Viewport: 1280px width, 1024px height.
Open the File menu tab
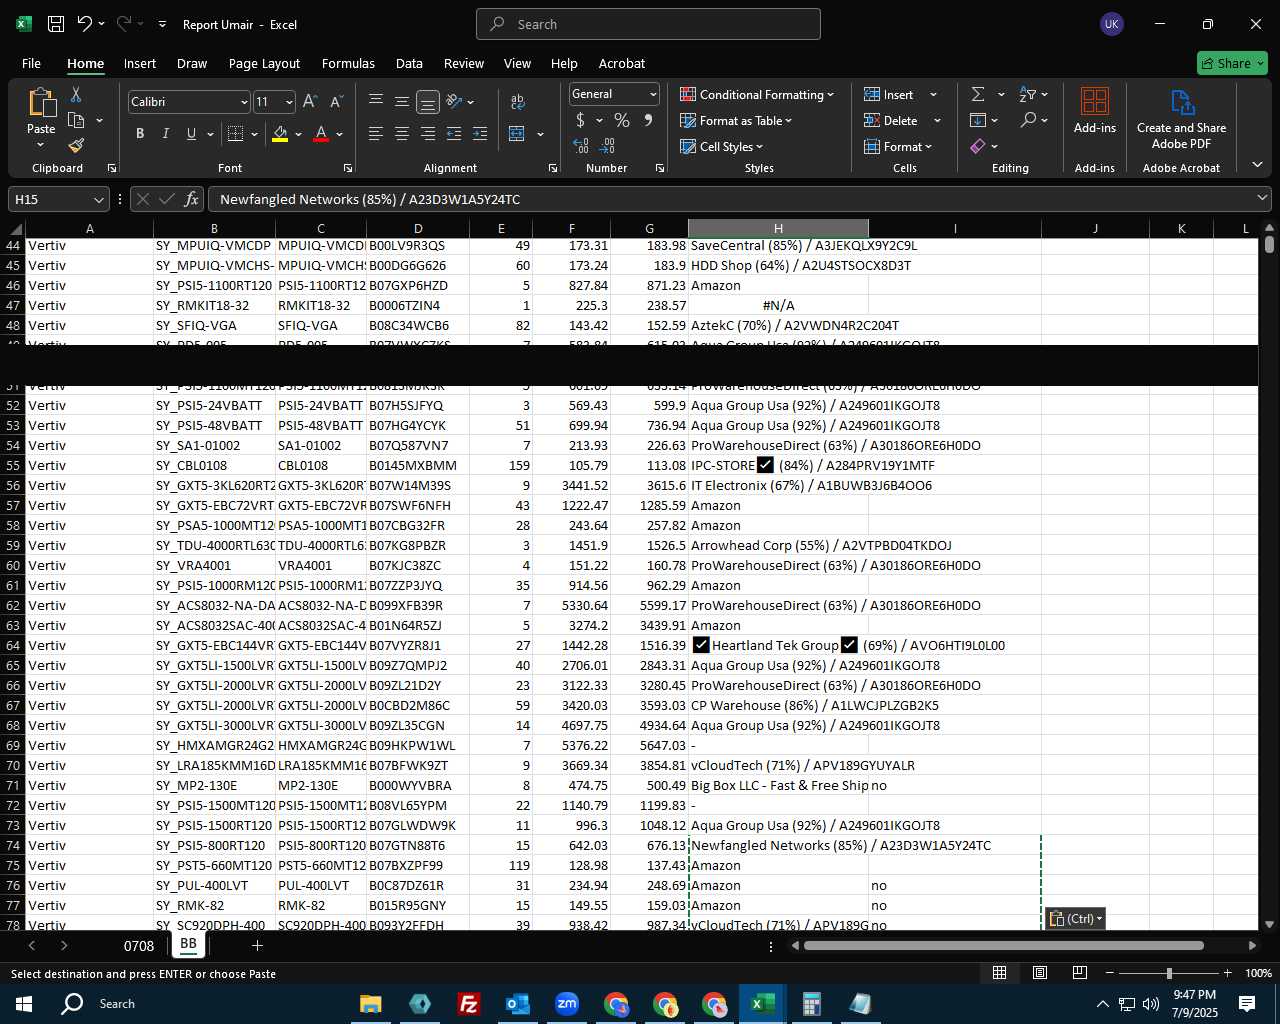[x=31, y=63]
